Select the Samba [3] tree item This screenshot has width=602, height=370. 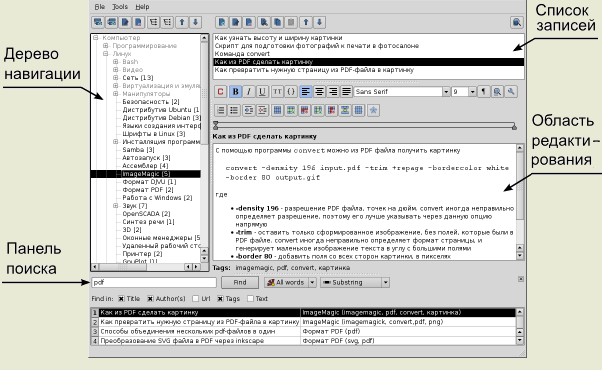[138, 150]
